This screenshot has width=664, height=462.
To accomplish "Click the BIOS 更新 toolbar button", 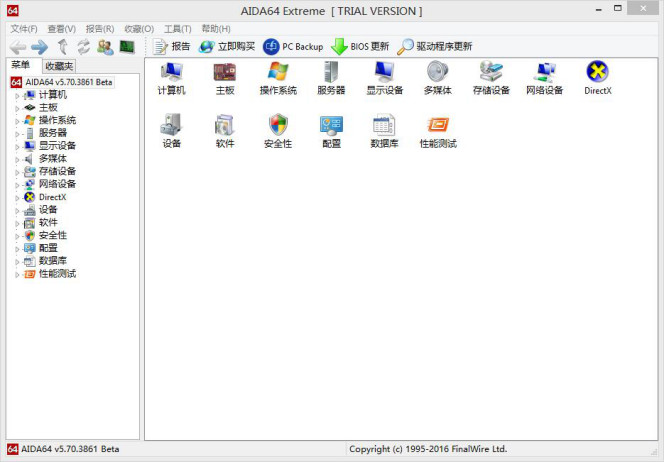I will click(360, 47).
